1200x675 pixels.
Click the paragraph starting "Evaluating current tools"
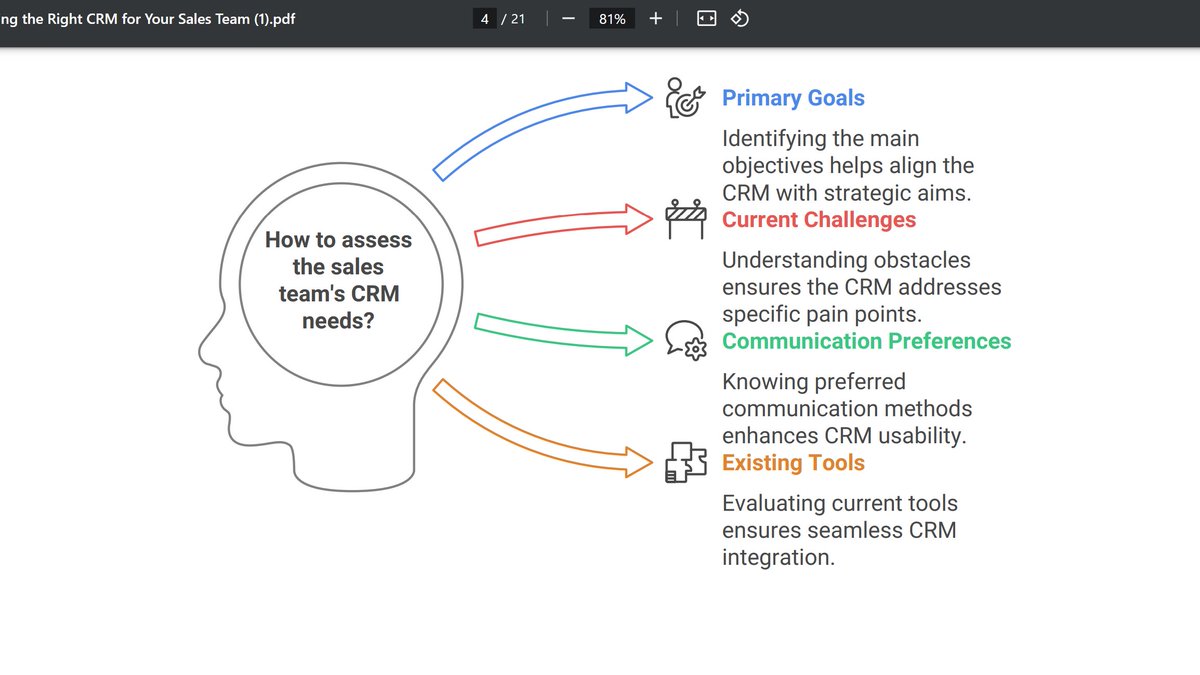[840, 530]
